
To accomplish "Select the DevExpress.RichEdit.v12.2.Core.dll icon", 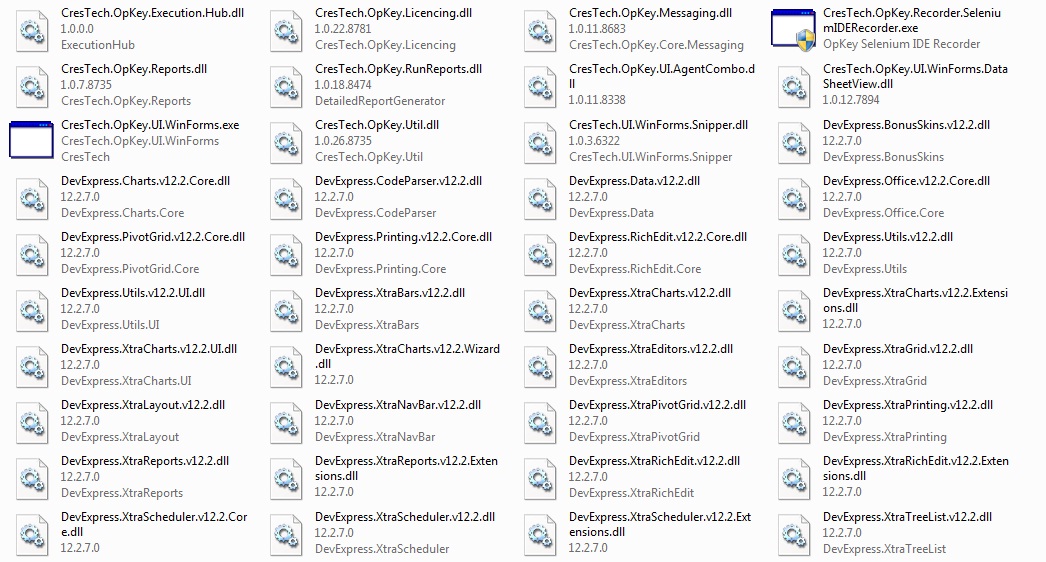I will click(x=540, y=255).
